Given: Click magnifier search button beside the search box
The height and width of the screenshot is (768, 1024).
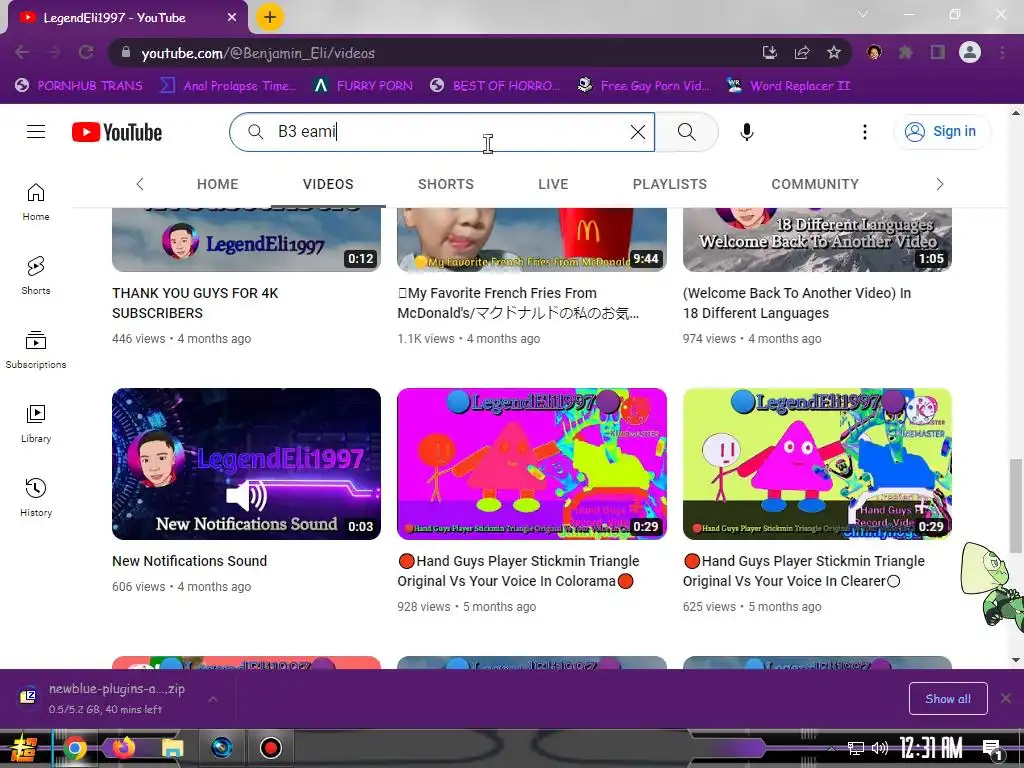Looking at the screenshot, I should (686, 132).
